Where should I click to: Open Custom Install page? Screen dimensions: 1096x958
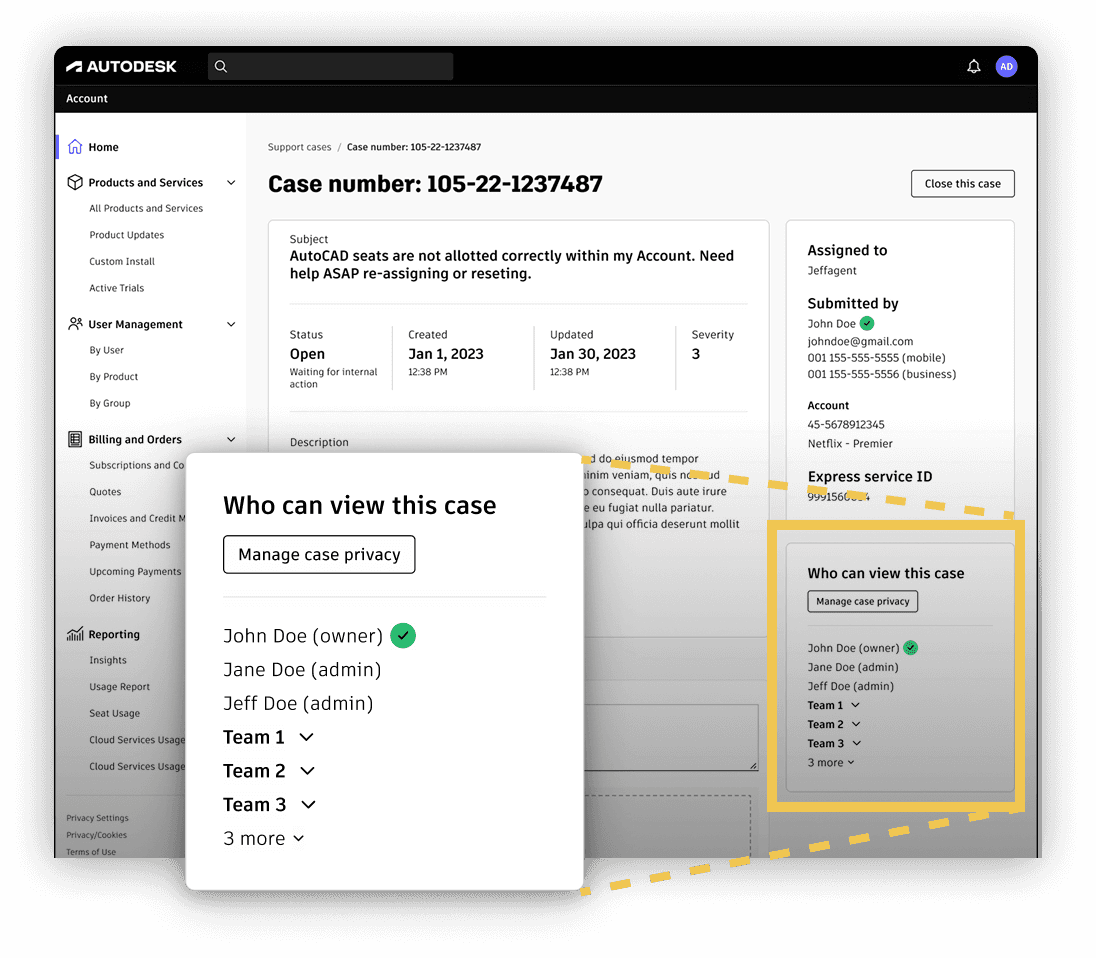122,261
